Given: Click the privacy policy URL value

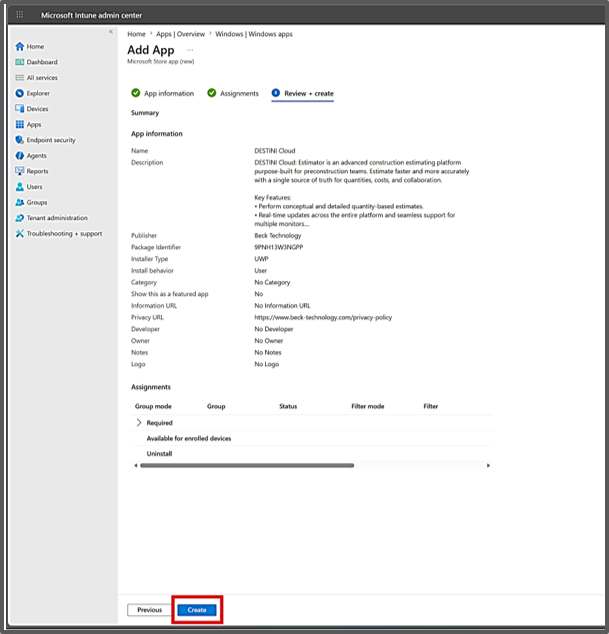Looking at the screenshot, I should [x=323, y=317].
